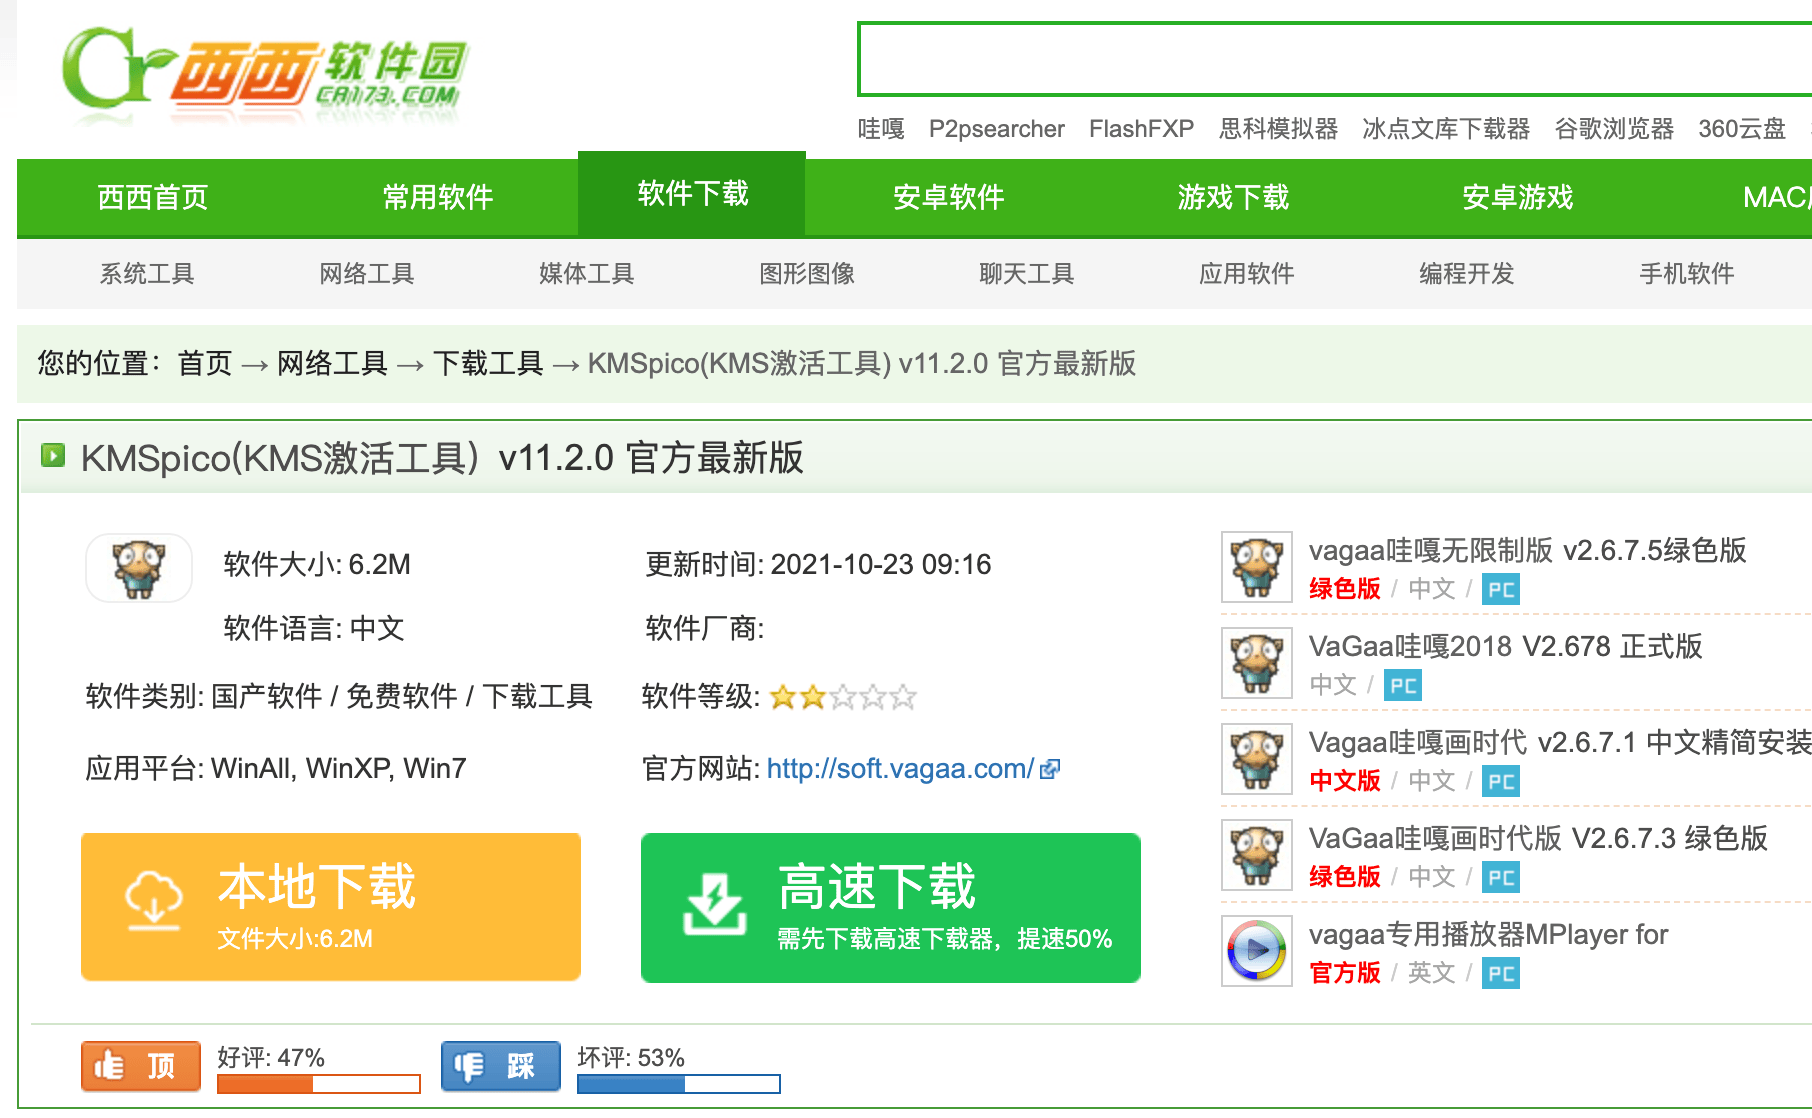This screenshot has width=1812, height=1118.
Task: Click the KMSpico software mascot icon
Action: [x=139, y=568]
